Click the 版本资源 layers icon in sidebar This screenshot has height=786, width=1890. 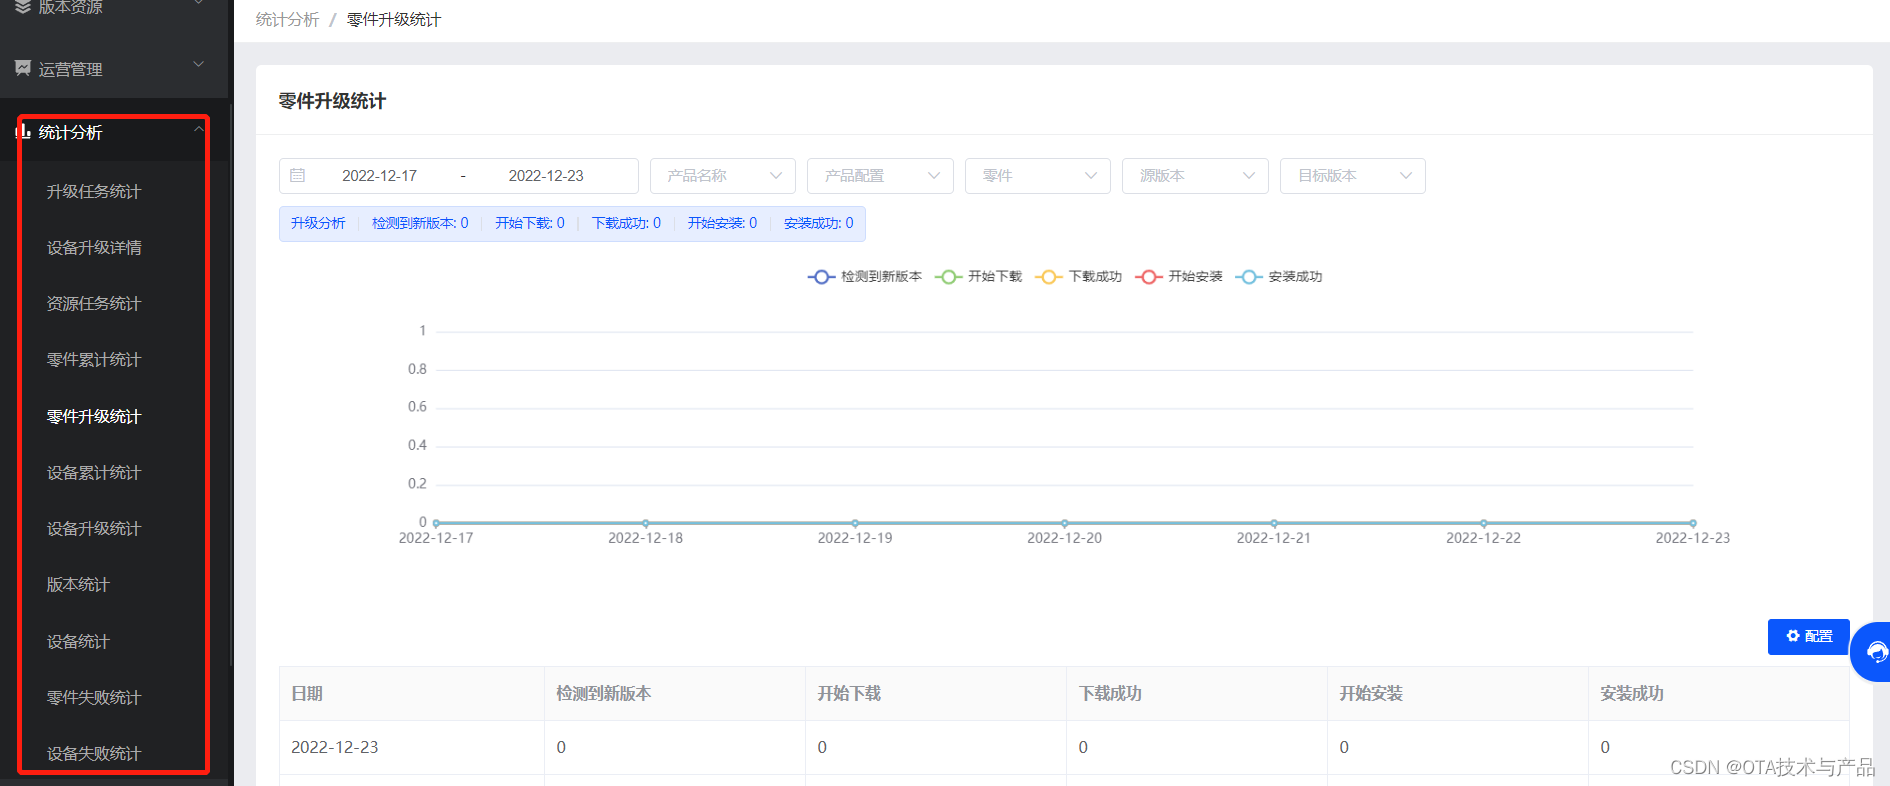point(22,6)
